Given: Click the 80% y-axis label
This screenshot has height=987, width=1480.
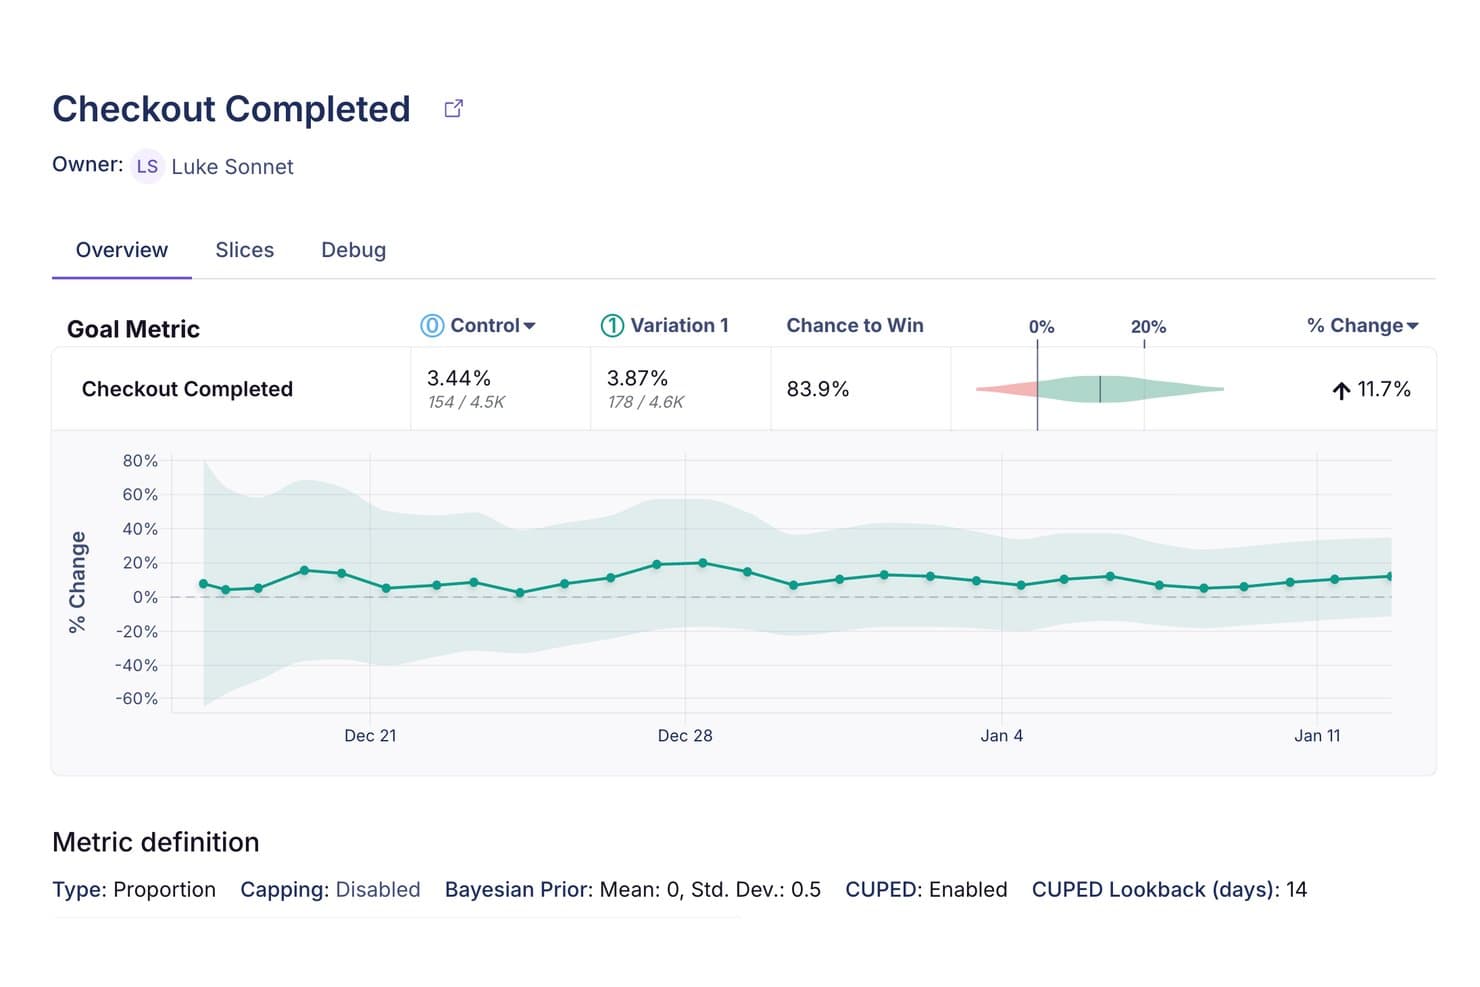Looking at the screenshot, I should pos(140,461).
